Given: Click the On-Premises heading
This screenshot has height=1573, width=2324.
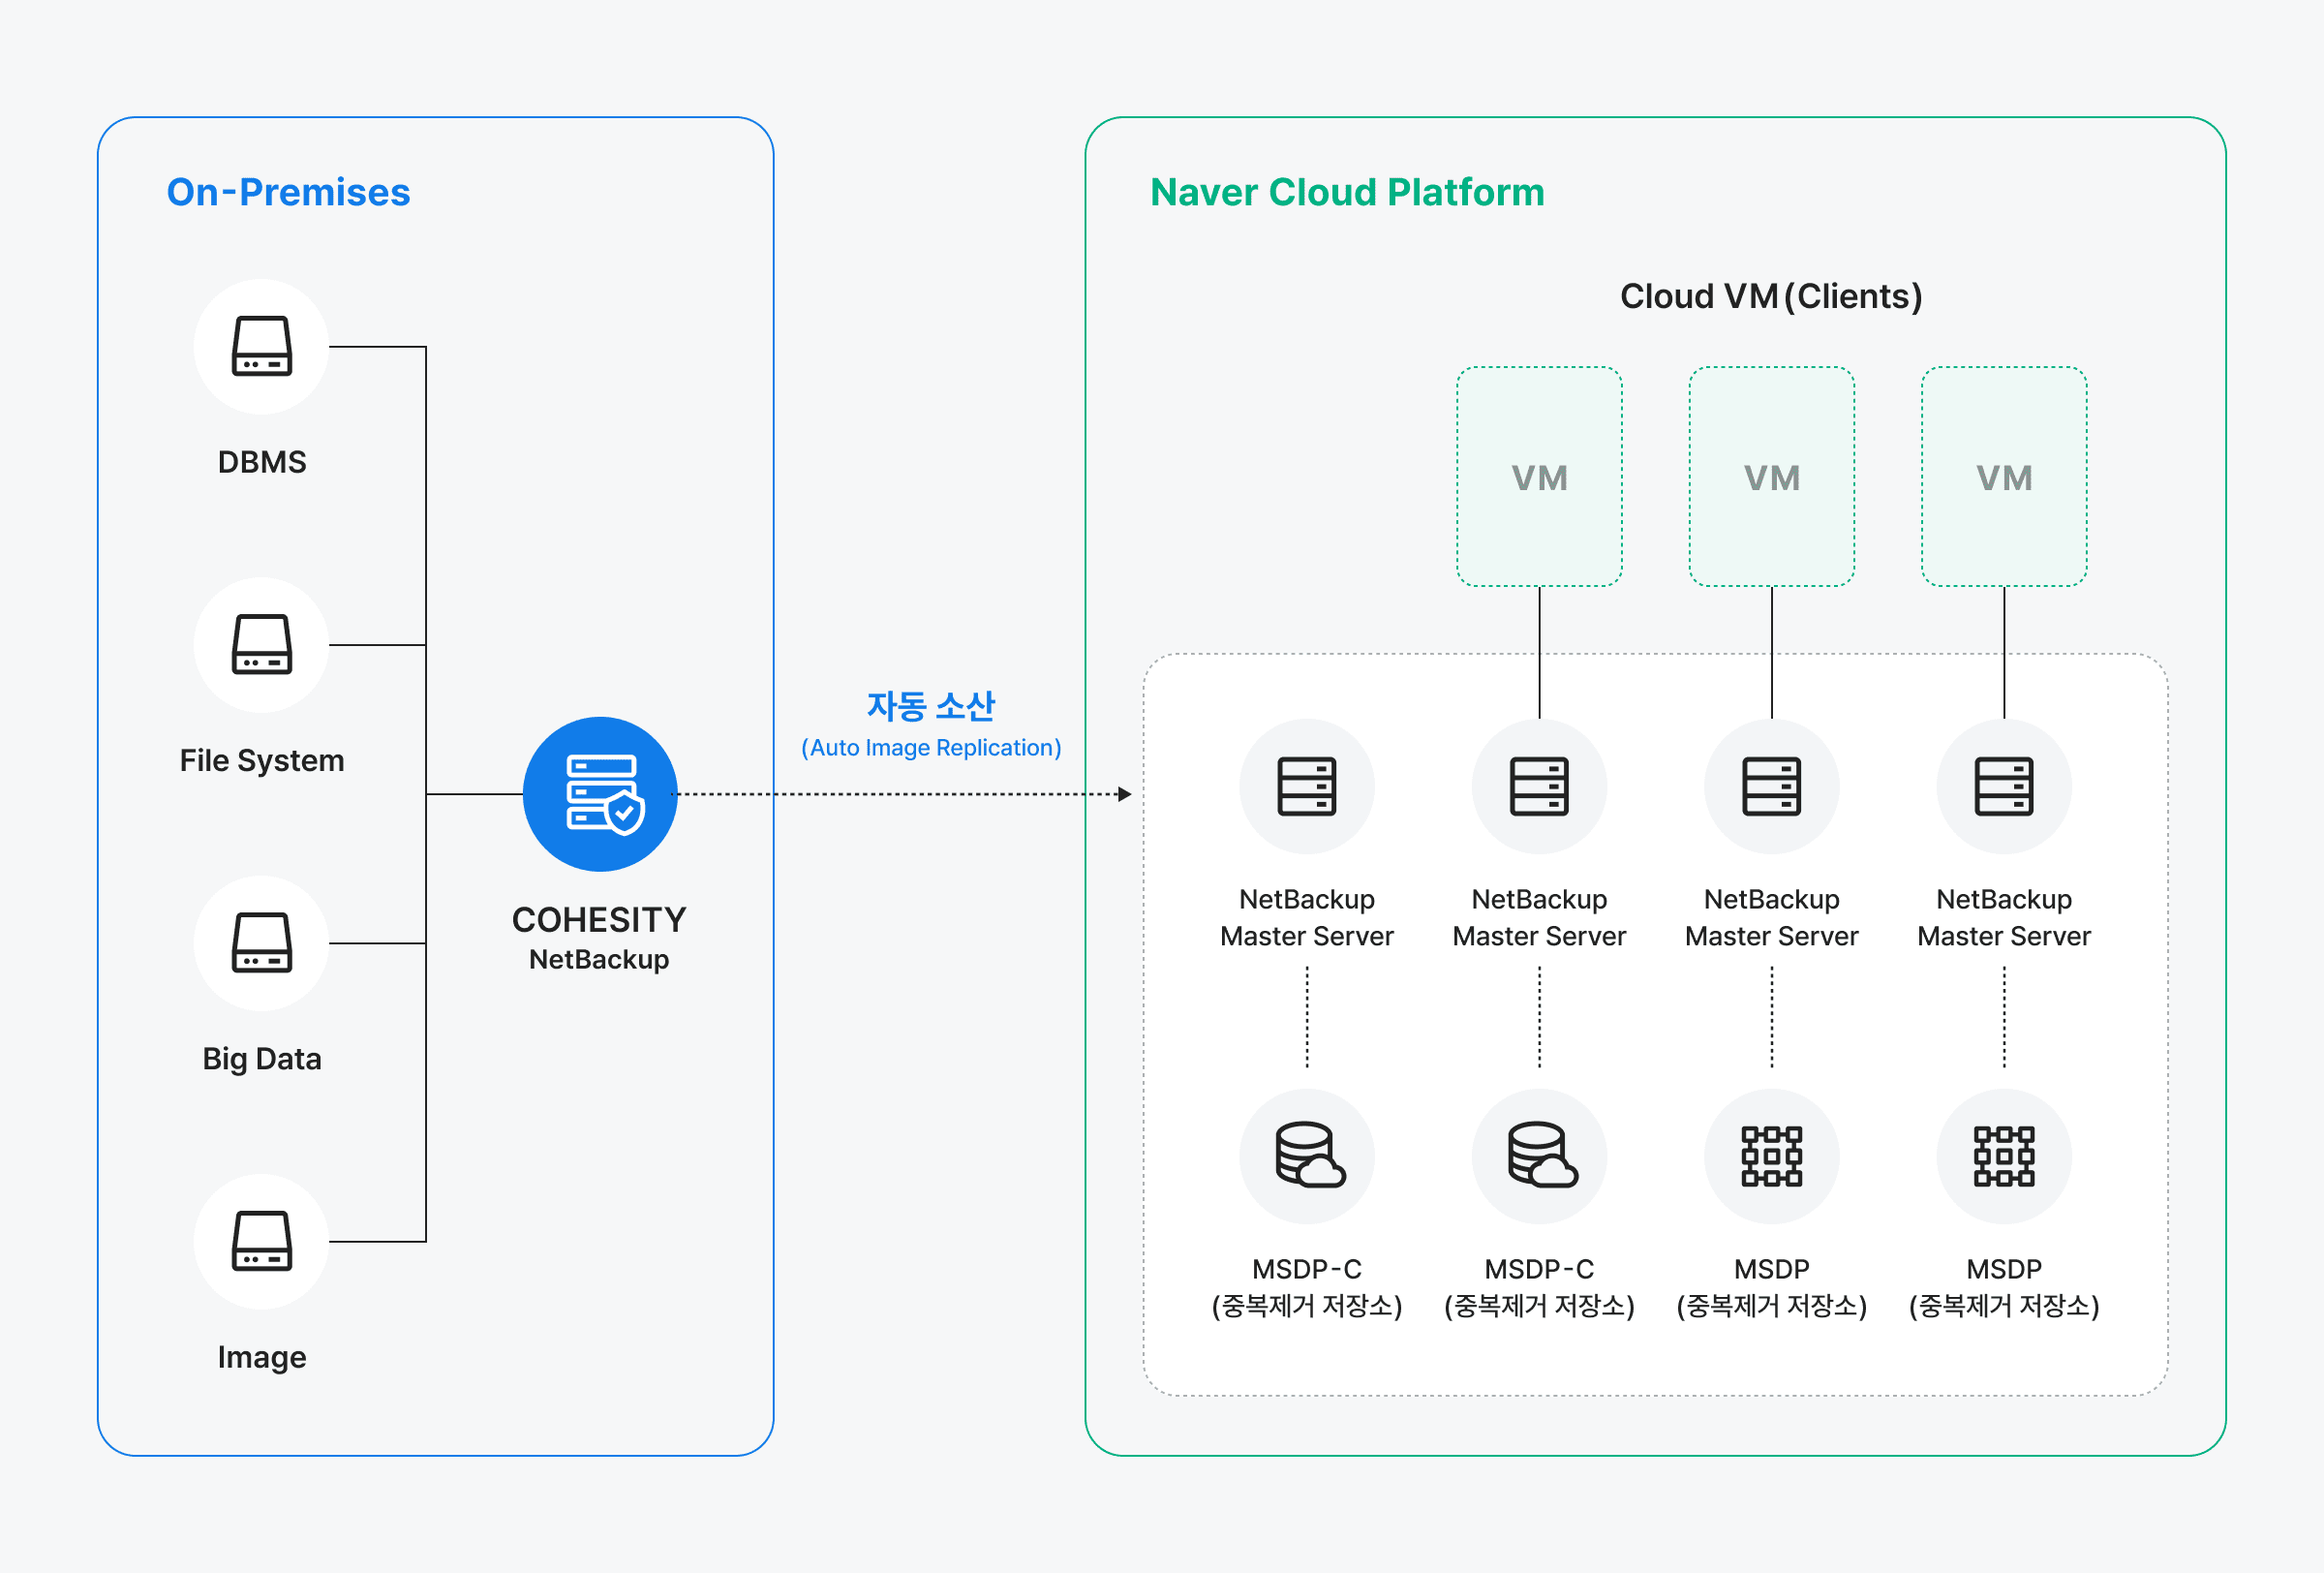Looking at the screenshot, I should pyautogui.click(x=288, y=192).
